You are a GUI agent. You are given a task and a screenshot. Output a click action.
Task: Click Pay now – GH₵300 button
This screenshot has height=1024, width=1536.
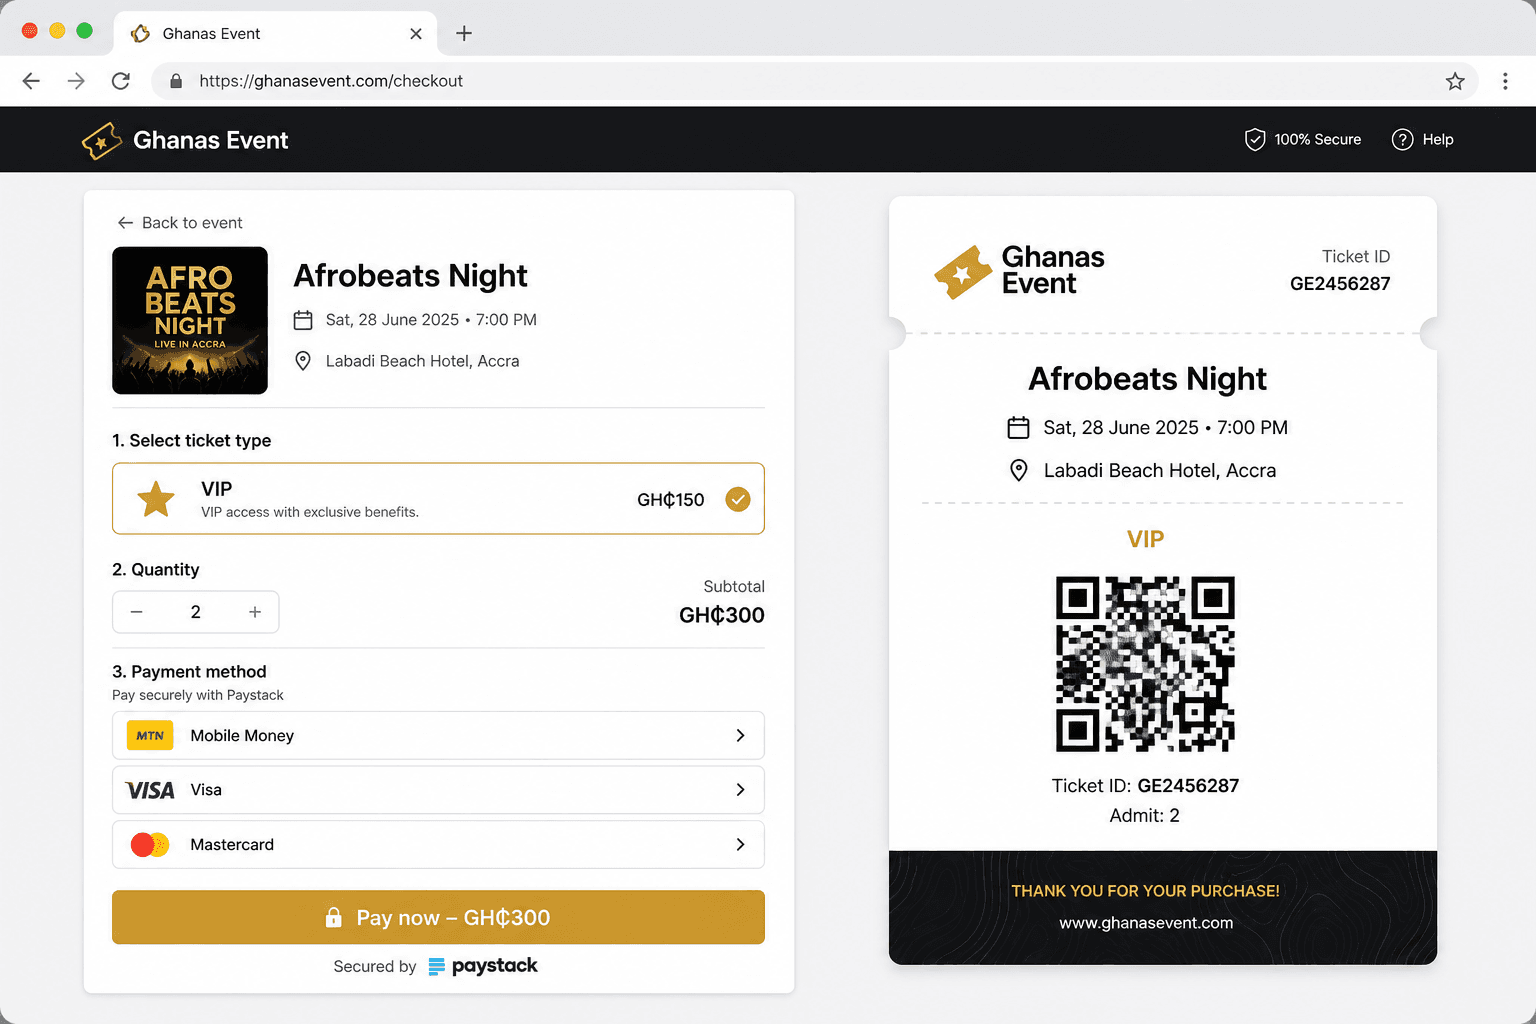(x=438, y=917)
